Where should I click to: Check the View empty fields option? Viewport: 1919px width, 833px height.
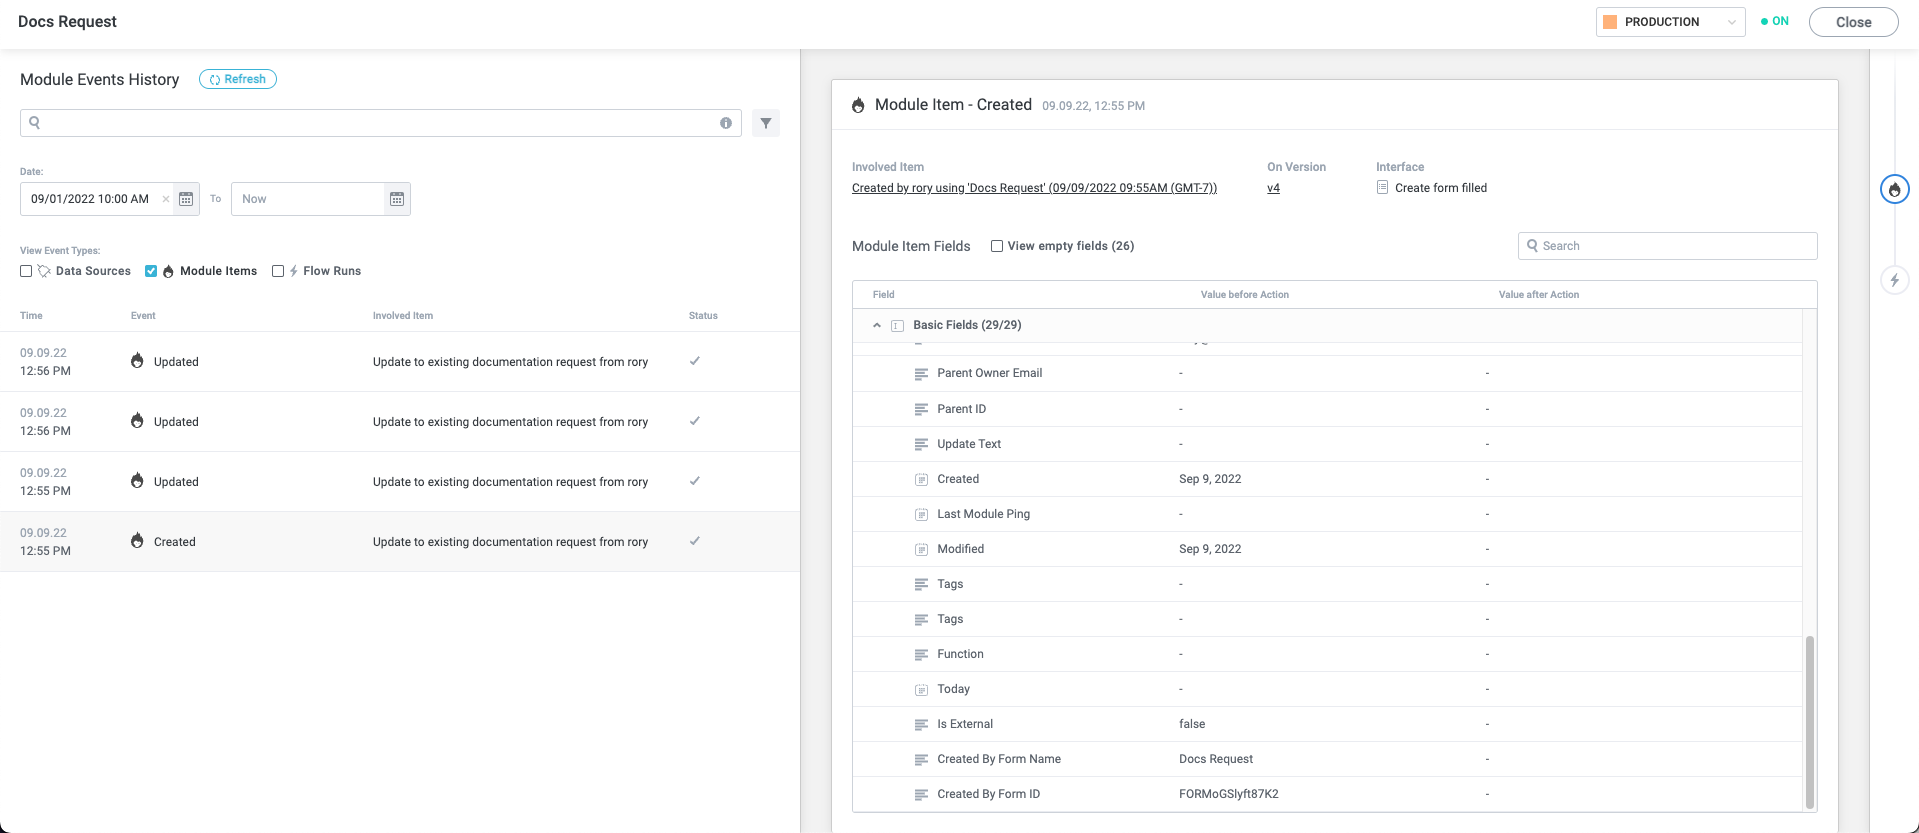click(997, 246)
